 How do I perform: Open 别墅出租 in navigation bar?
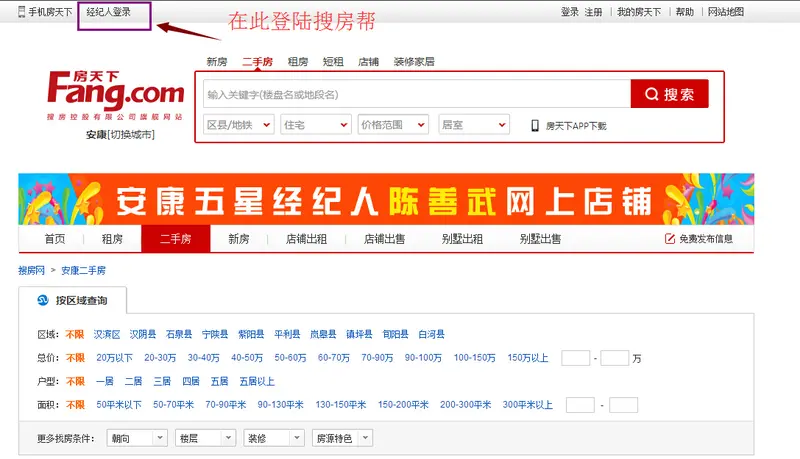click(462, 239)
